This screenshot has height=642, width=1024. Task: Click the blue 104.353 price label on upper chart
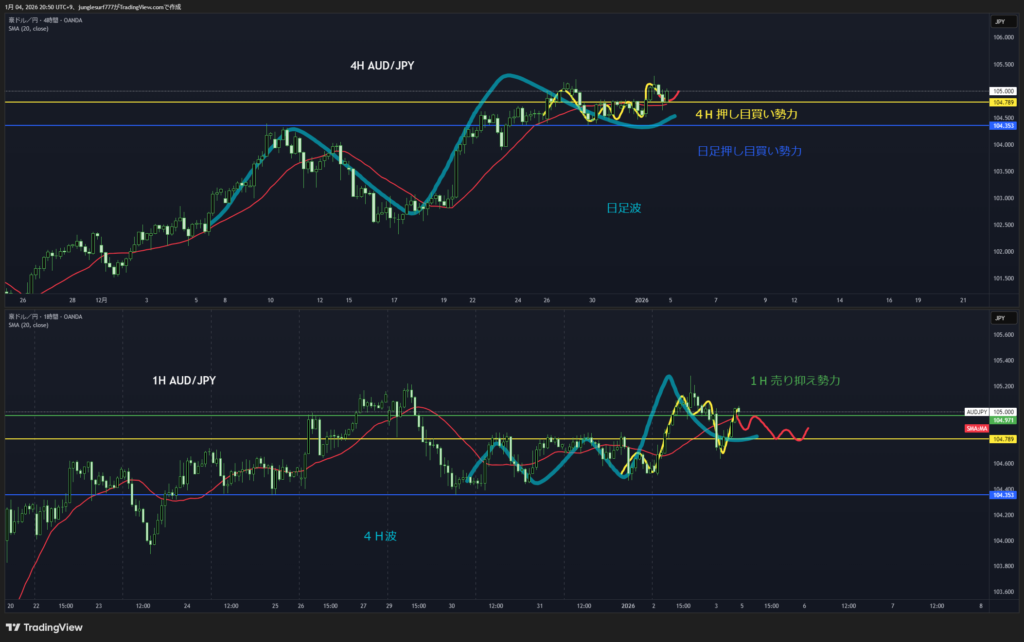pyautogui.click(x=1002, y=126)
